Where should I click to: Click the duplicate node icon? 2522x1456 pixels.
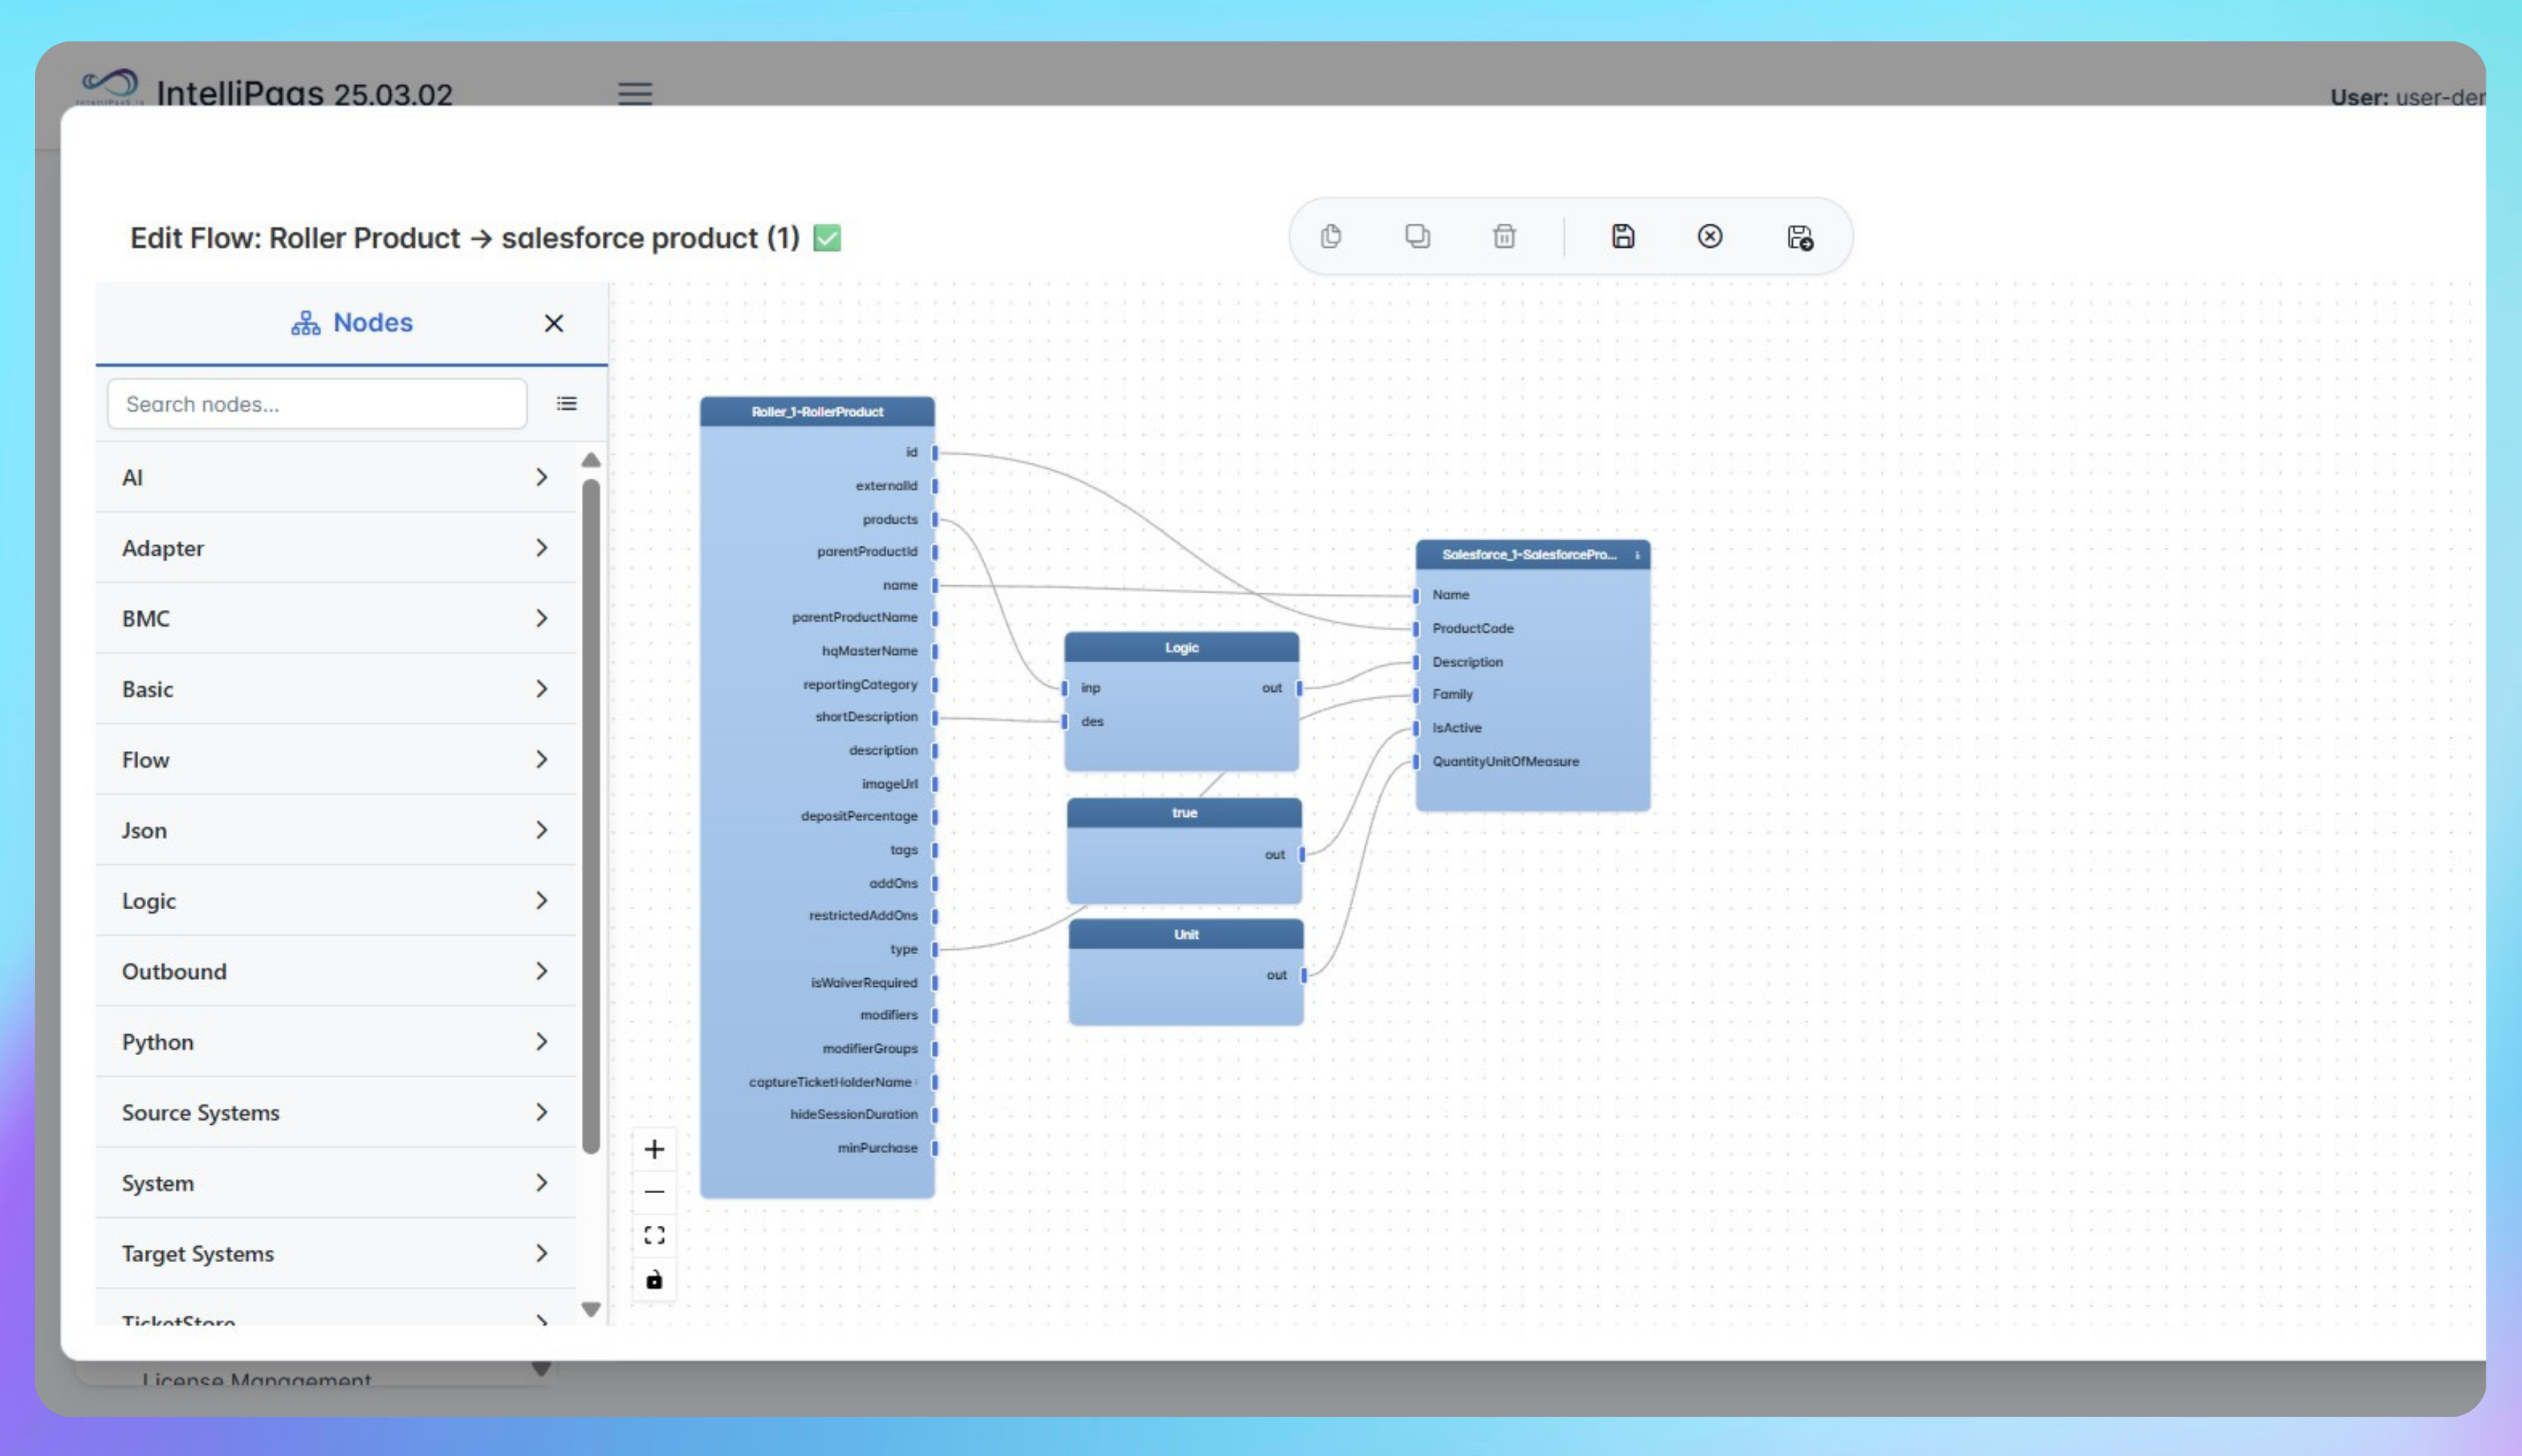pos(1417,237)
